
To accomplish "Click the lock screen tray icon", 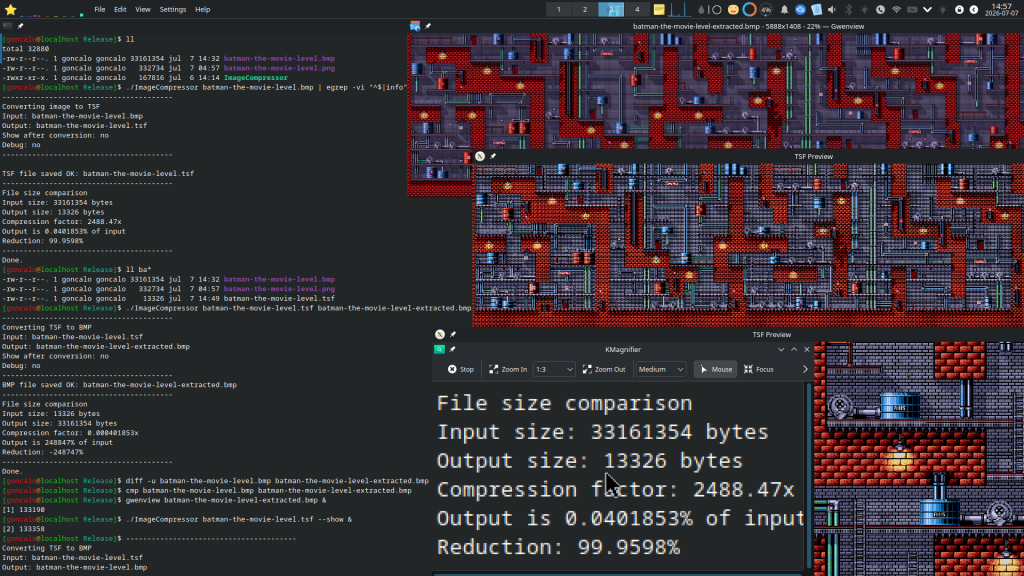I will pos(959,10).
